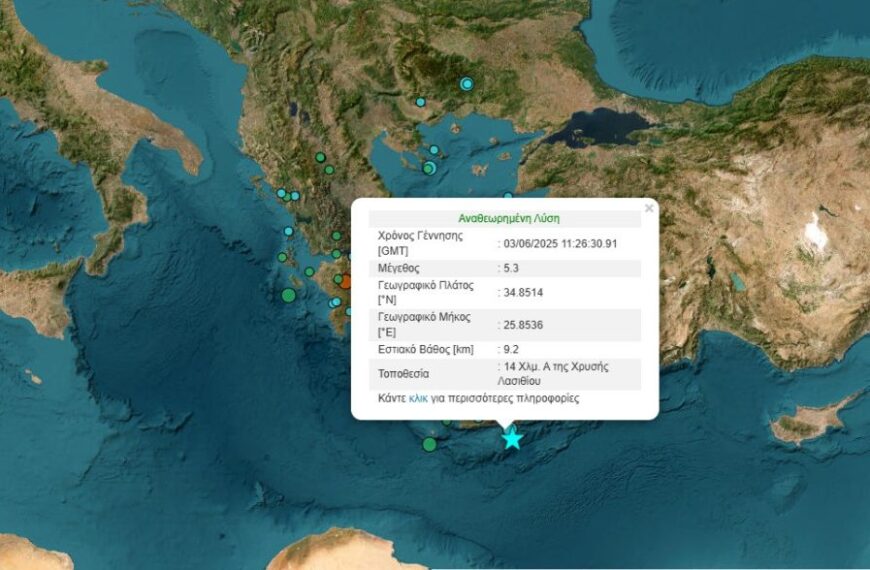This screenshot has height=570, width=870.
Task: Select the cyan star epicenter marker
Action: tap(512, 438)
